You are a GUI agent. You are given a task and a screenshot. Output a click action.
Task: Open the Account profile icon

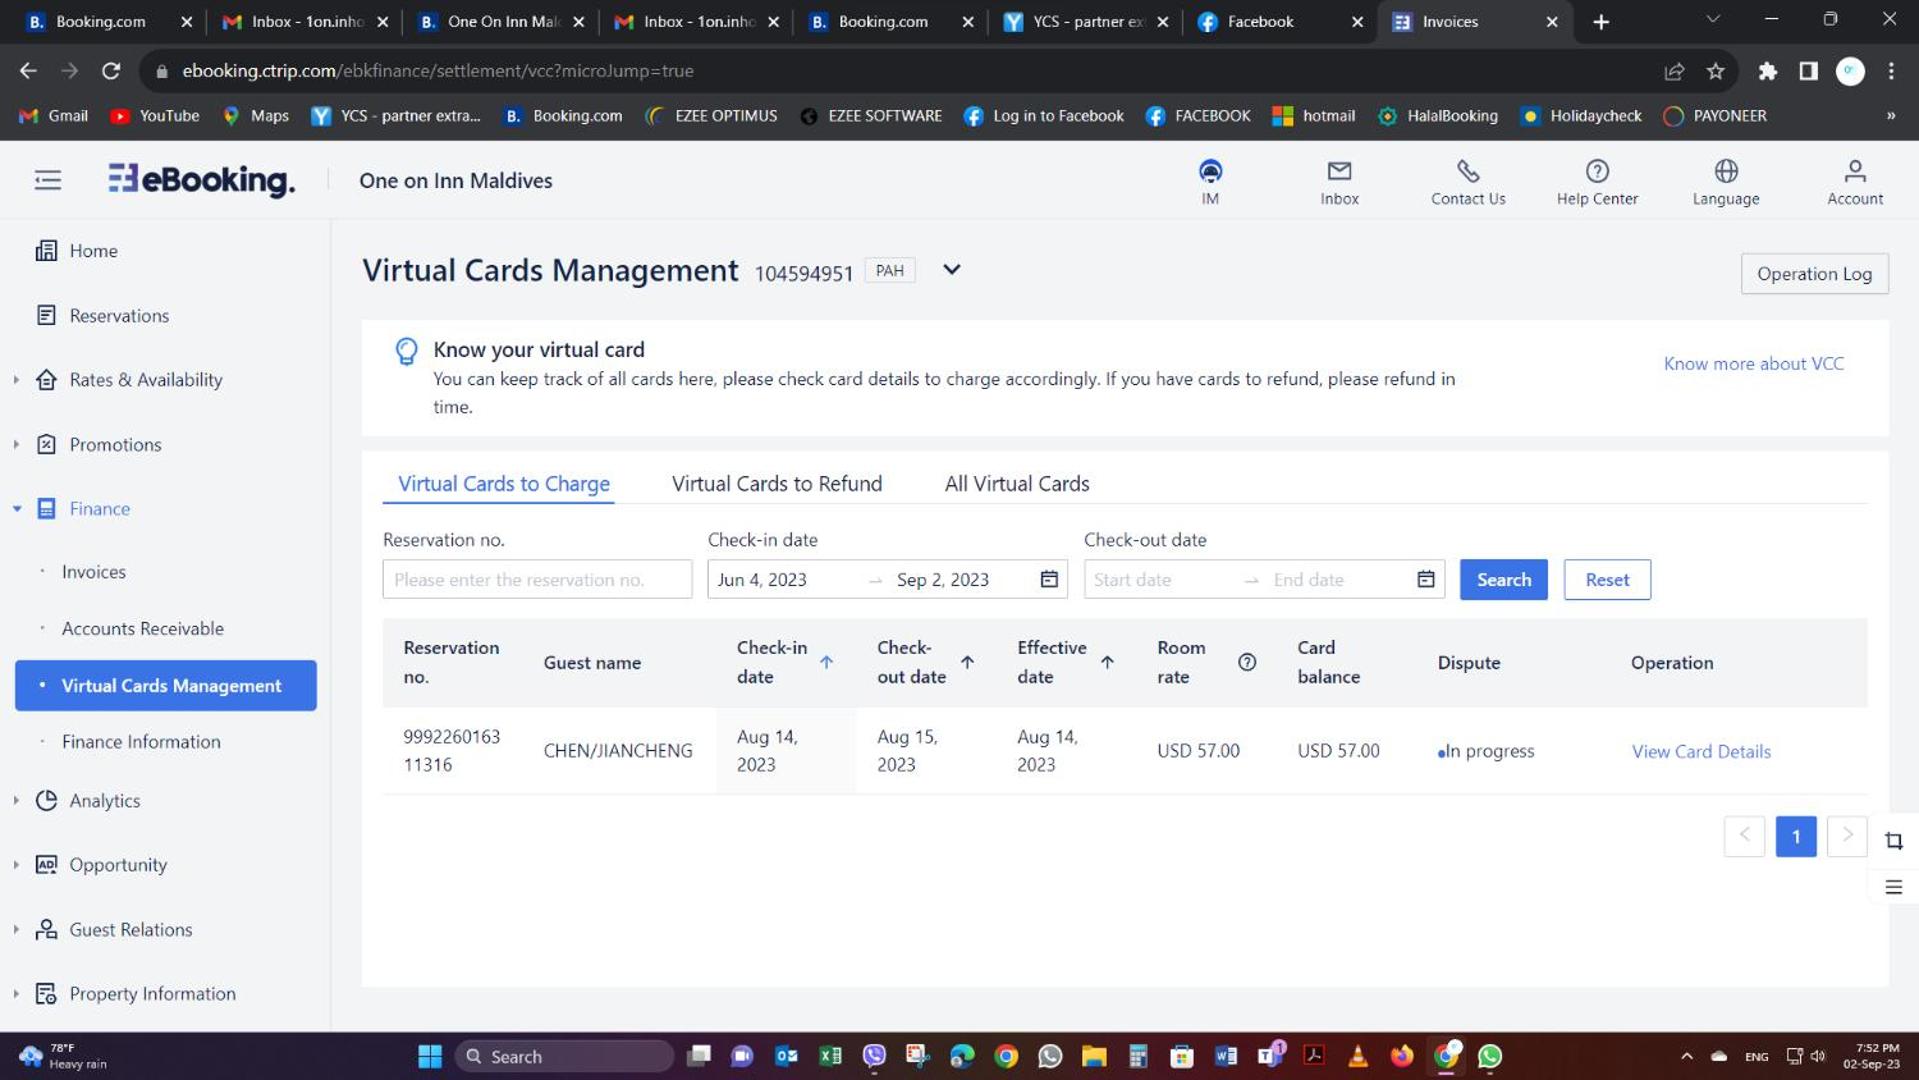pos(1854,172)
